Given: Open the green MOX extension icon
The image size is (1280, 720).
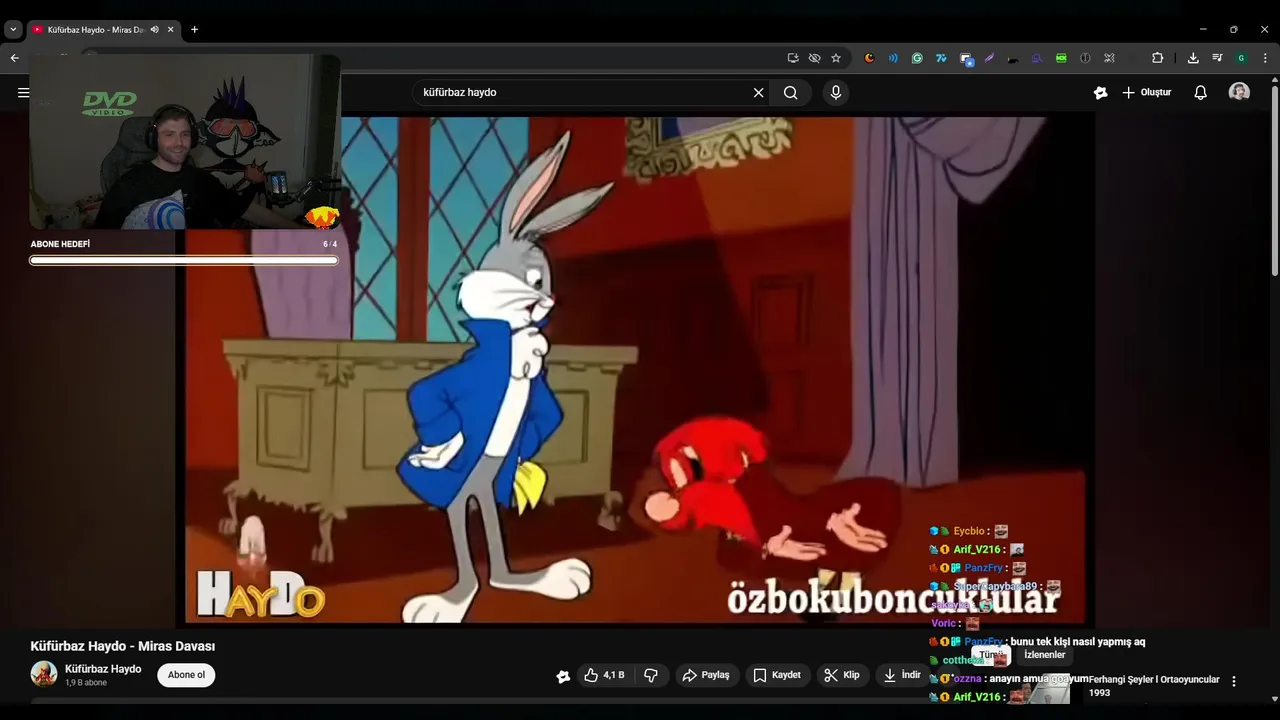Looking at the screenshot, I should pyautogui.click(x=1061, y=58).
